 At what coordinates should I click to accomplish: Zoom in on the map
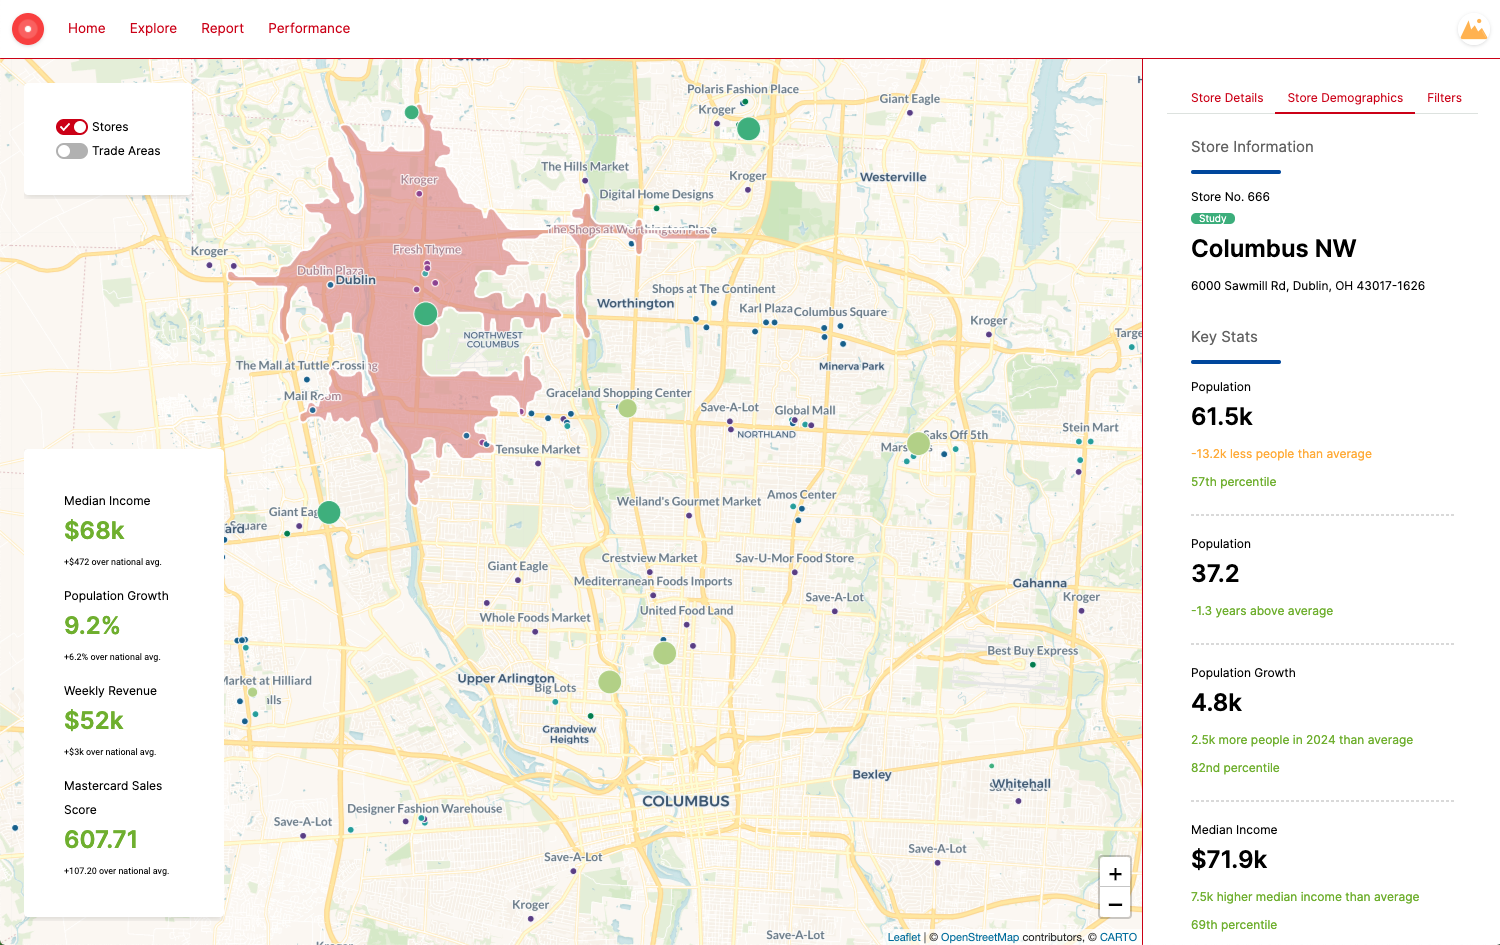tap(1115, 873)
